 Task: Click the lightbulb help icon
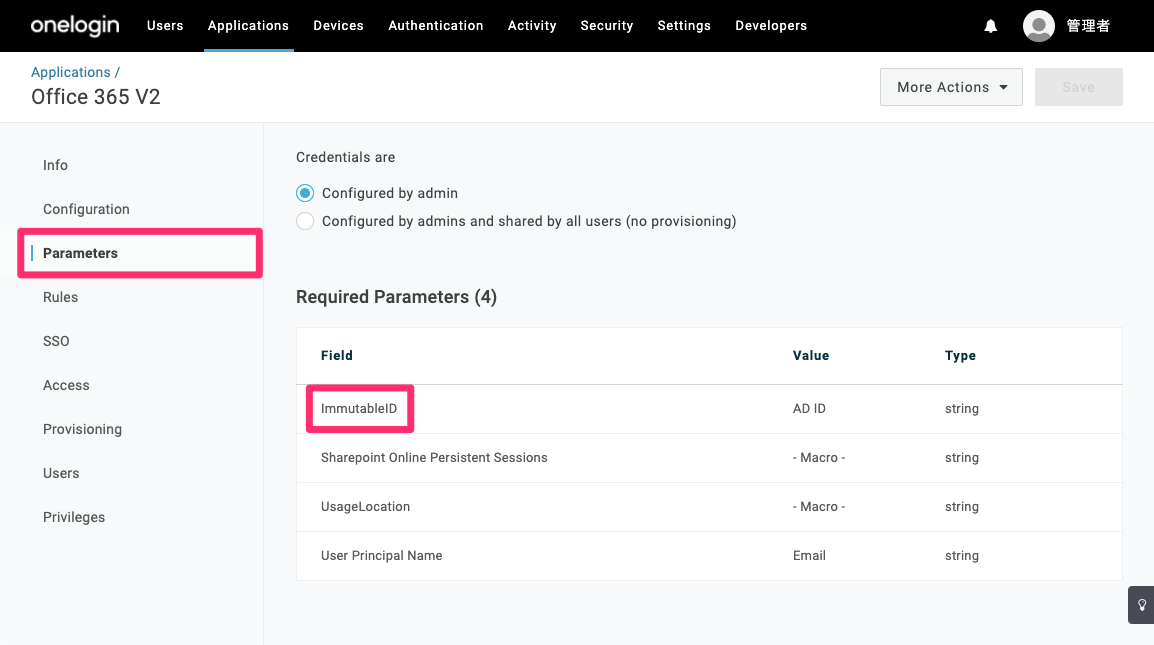(x=1141, y=605)
